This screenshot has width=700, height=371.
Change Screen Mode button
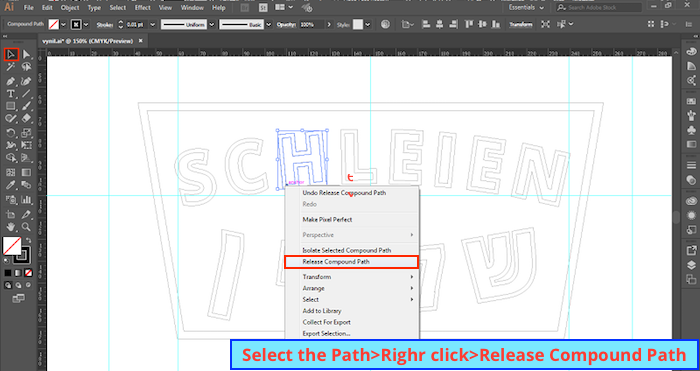coord(18,299)
